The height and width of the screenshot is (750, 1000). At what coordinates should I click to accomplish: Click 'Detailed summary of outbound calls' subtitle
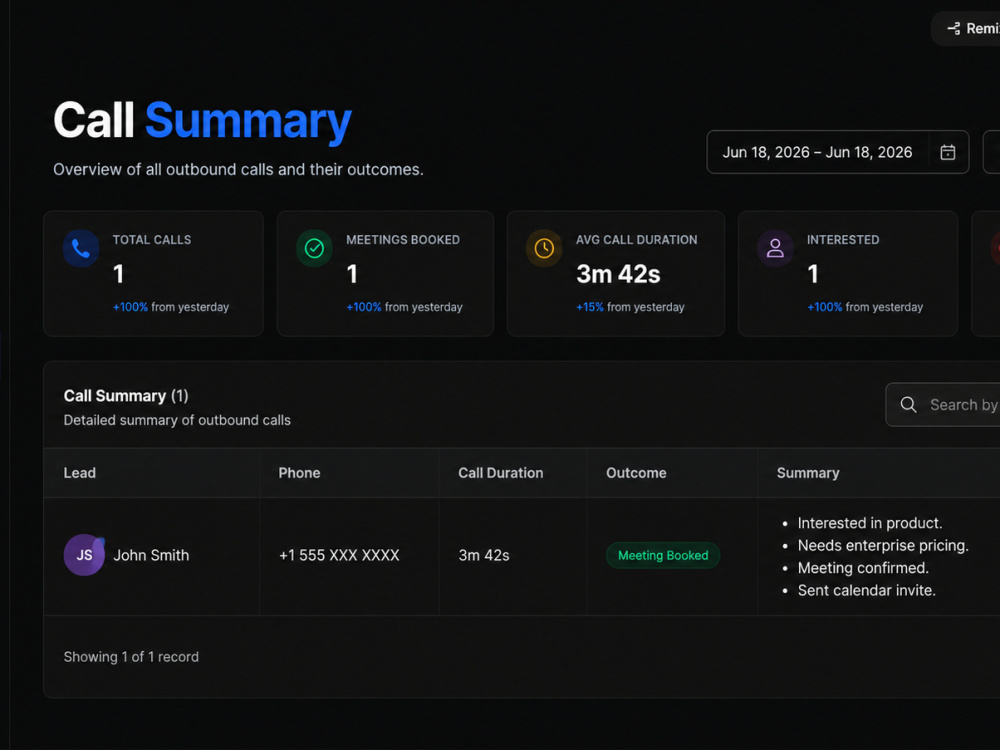(177, 420)
